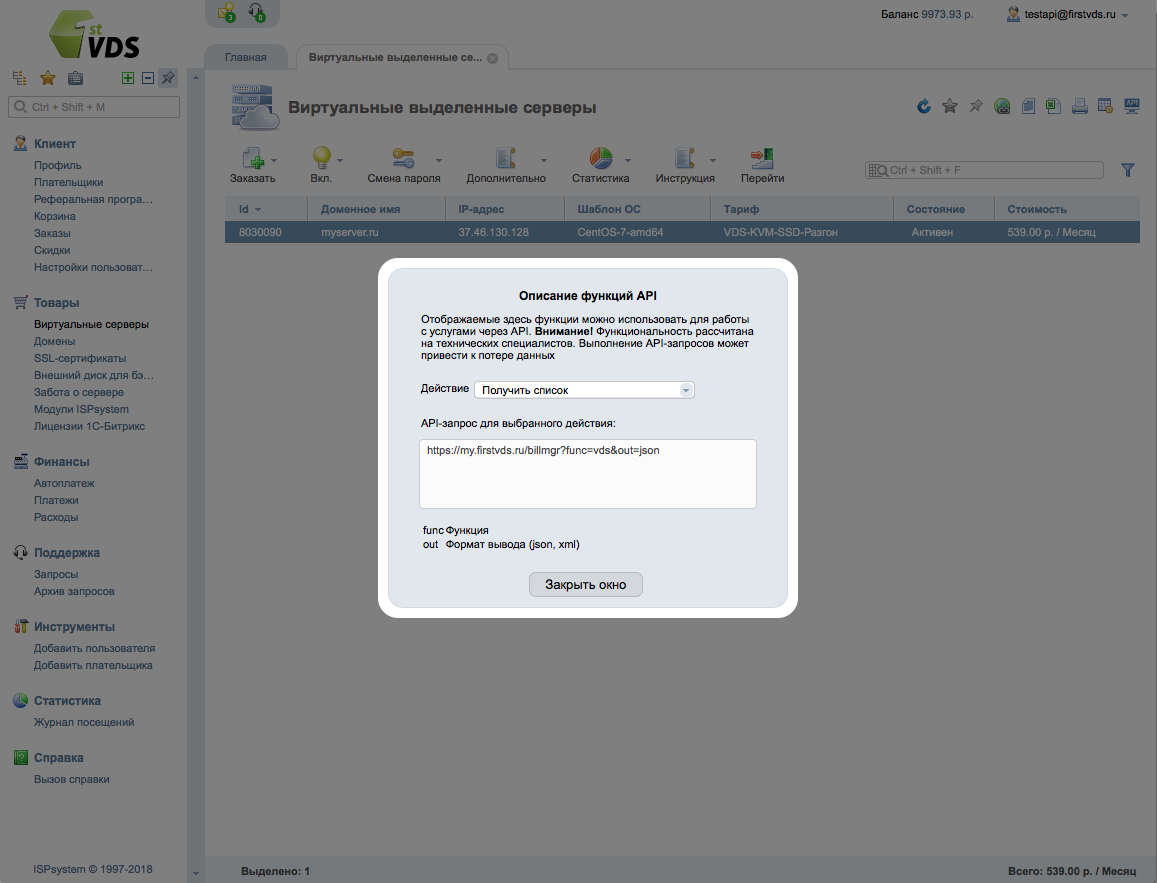Open visit log clipboard icon in sidebar
The image size is (1157, 883).
click(74, 76)
